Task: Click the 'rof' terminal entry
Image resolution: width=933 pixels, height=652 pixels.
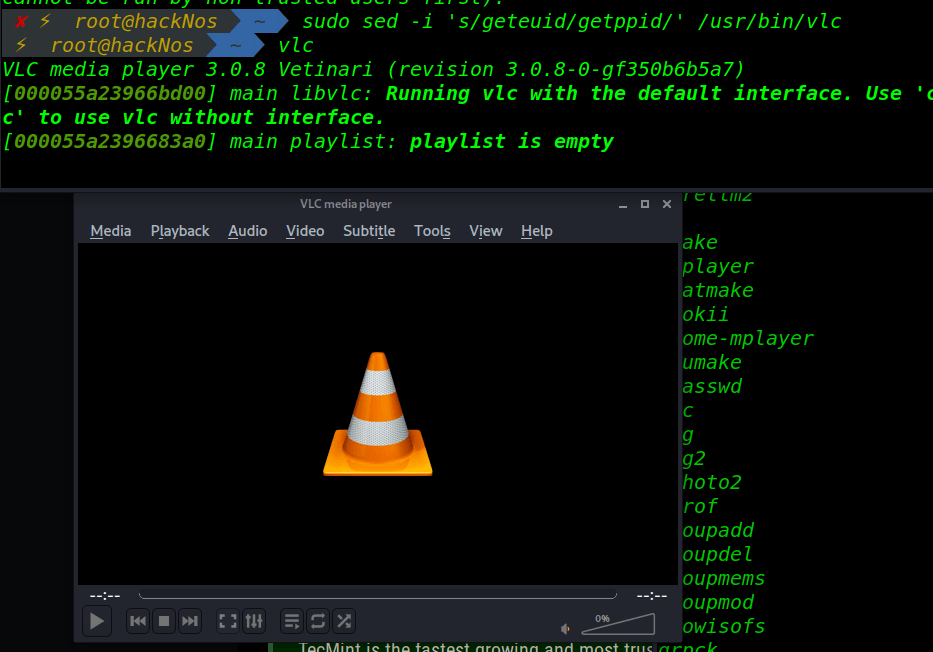Action: click(x=700, y=507)
